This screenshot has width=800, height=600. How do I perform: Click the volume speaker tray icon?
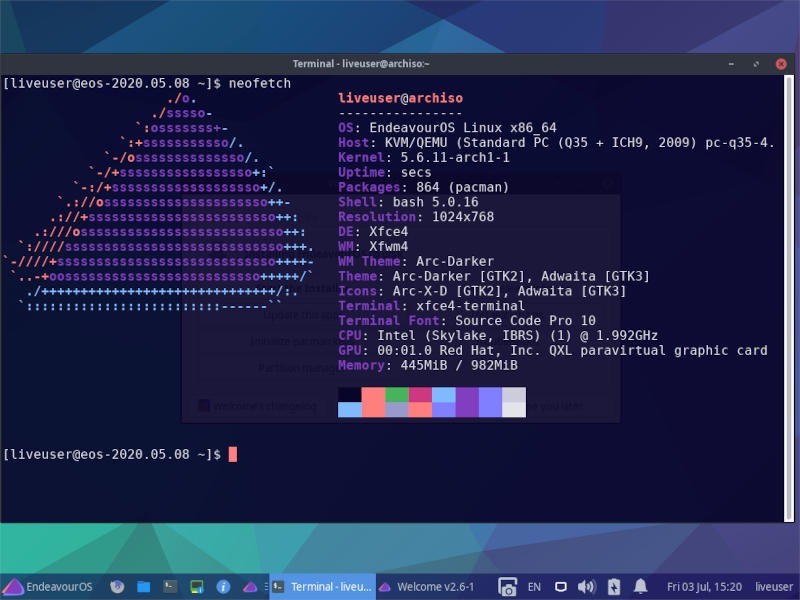(x=586, y=587)
